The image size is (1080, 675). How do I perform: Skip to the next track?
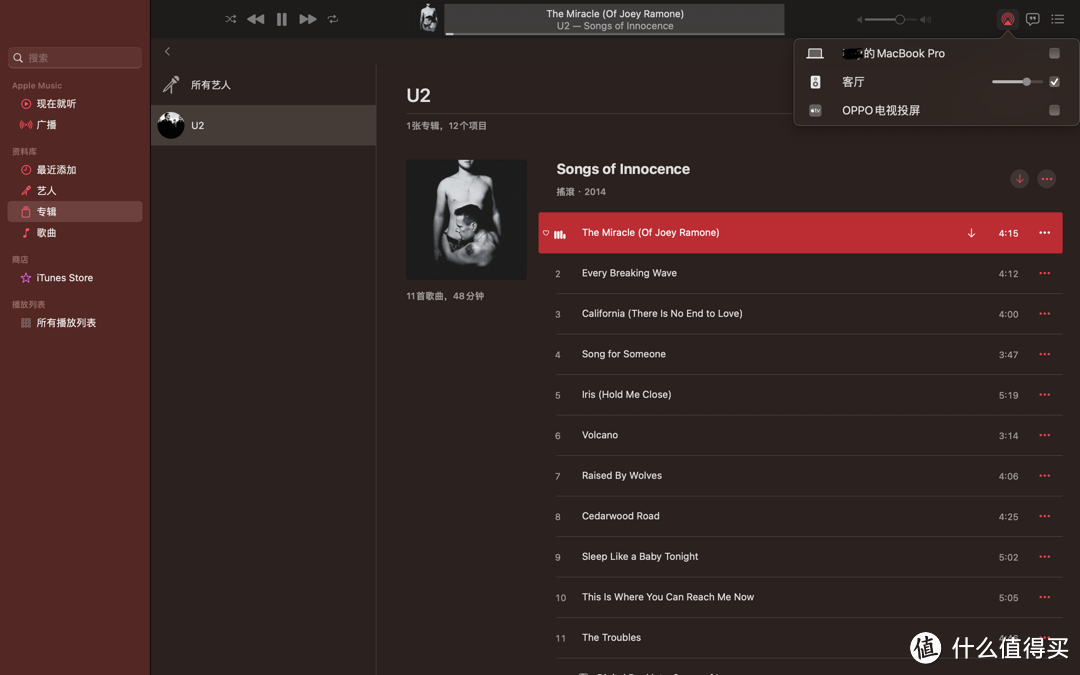pos(308,19)
